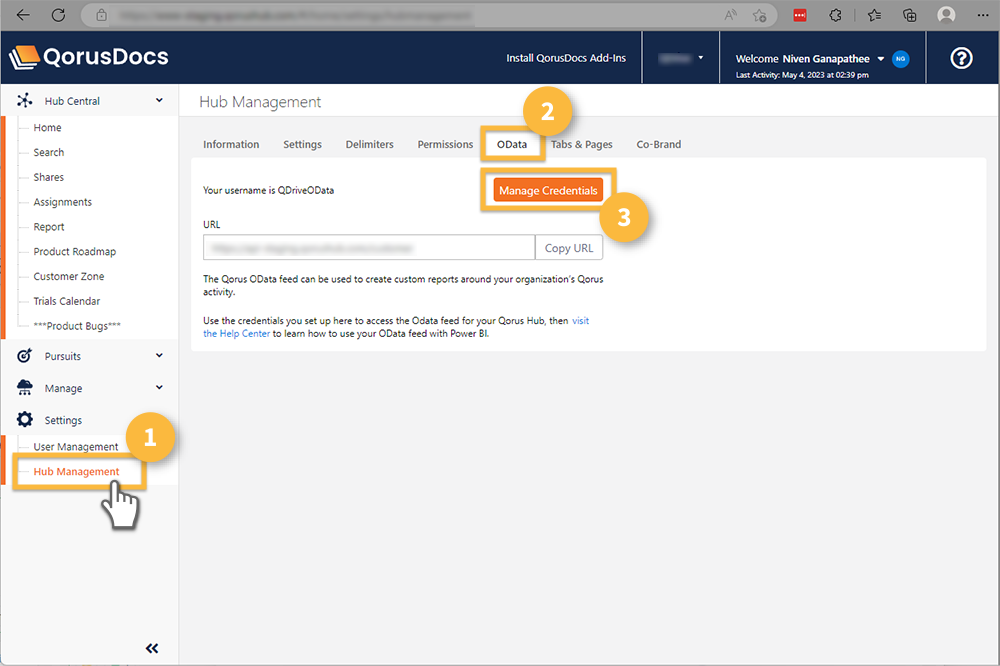Open the browser profile avatar
The image size is (1000, 666).
click(x=946, y=15)
